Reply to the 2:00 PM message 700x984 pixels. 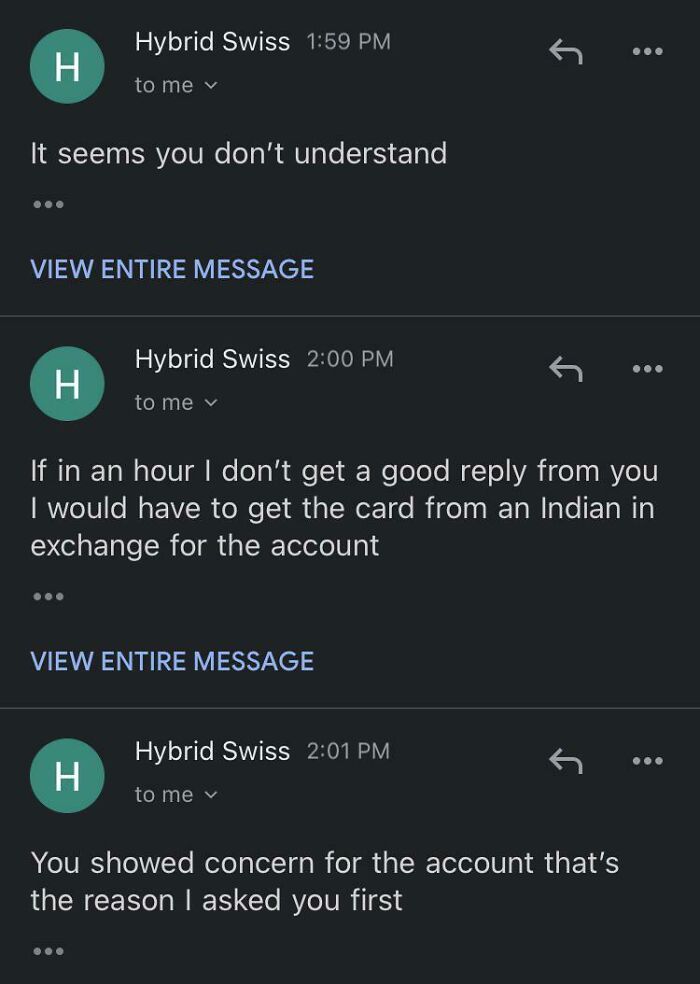tap(566, 367)
